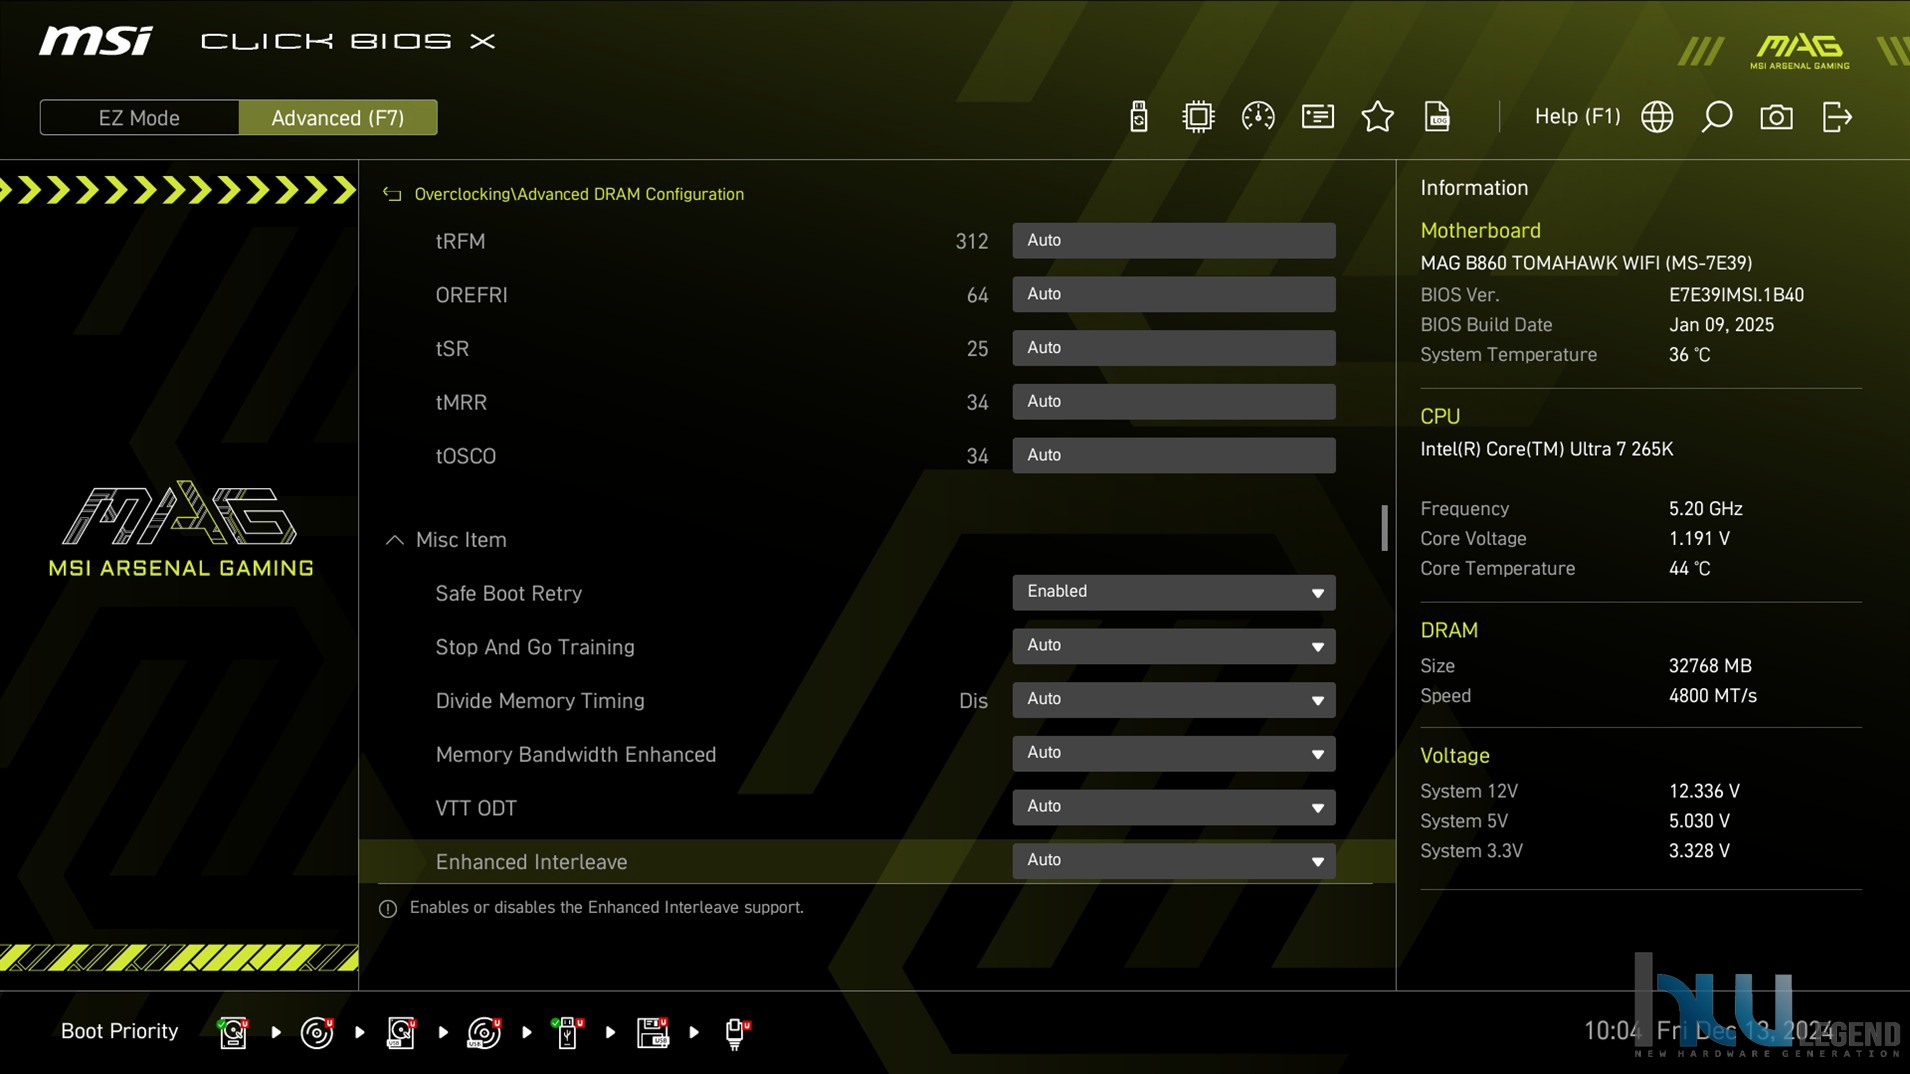
Task: Open the LOG file icon
Action: click(x=1437, y=117)
